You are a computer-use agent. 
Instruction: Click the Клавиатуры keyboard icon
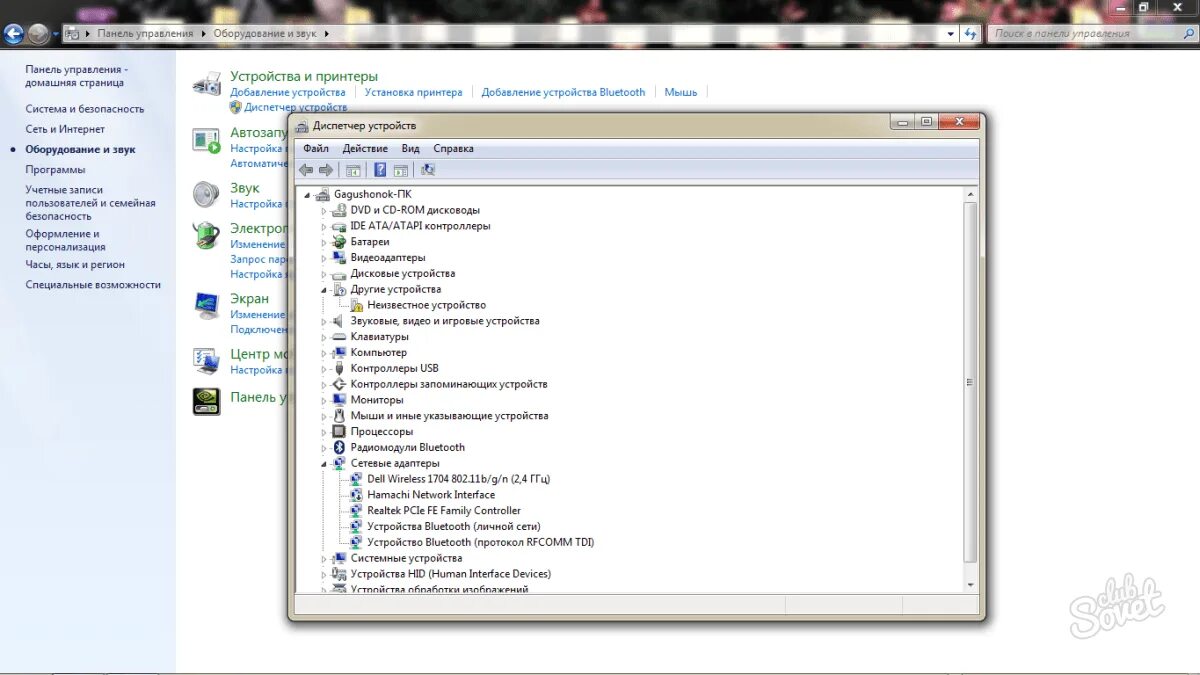click(x=339, y=337)
